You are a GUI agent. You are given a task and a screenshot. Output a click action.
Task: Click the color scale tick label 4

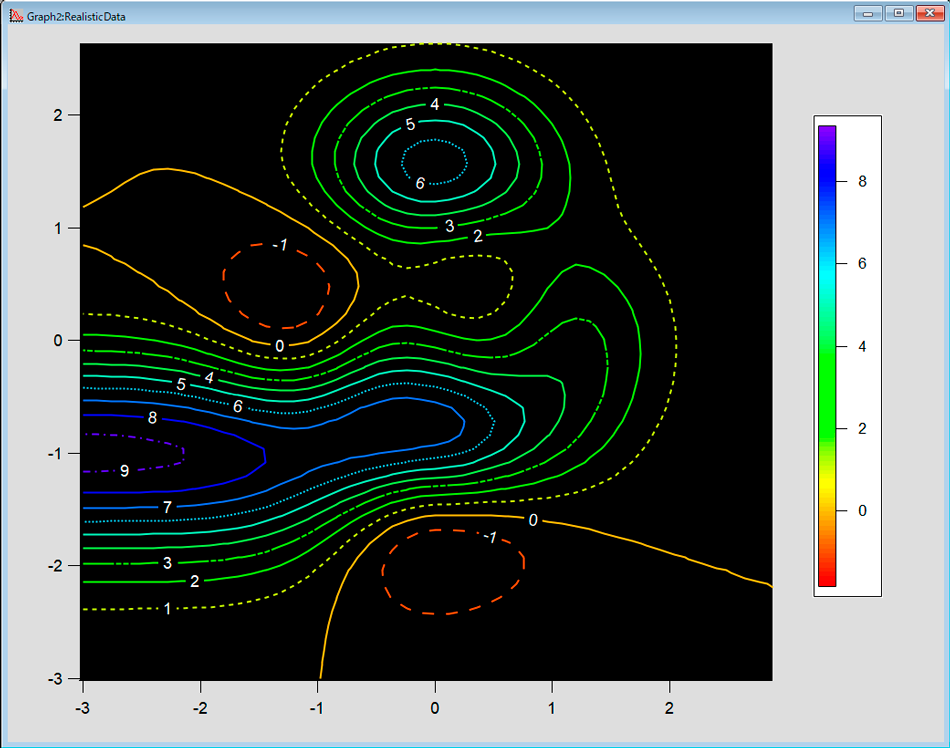coord(862,346)
